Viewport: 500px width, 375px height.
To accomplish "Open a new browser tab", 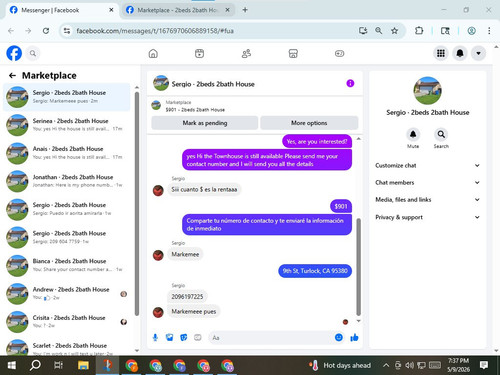I will (x=245, y=10).
